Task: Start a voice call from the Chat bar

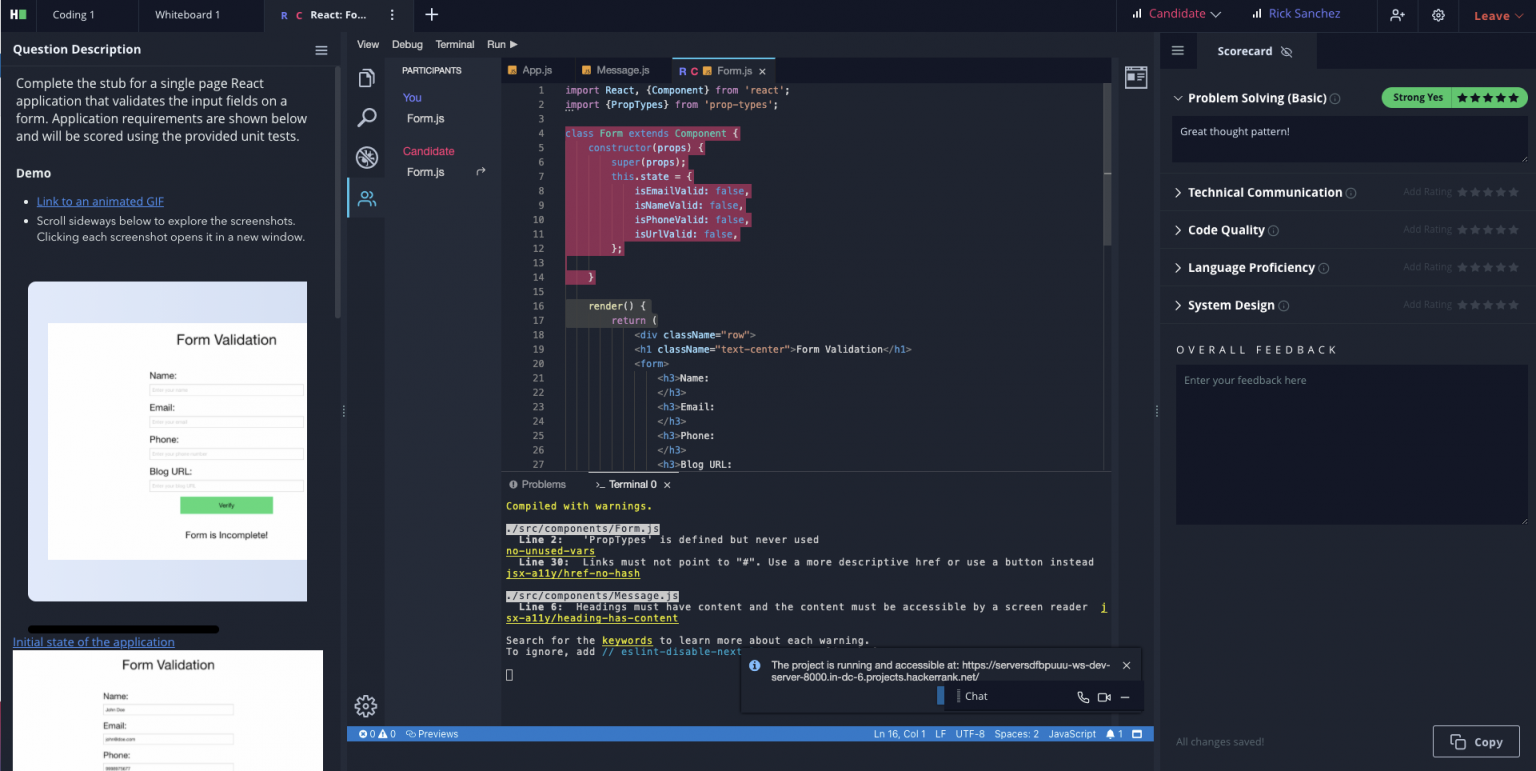Action: (x=1083, y=697)
